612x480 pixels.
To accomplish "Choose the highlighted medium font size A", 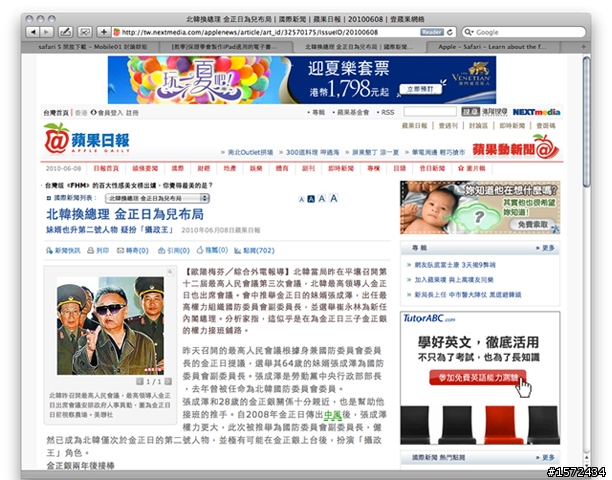I will (311, 199).
